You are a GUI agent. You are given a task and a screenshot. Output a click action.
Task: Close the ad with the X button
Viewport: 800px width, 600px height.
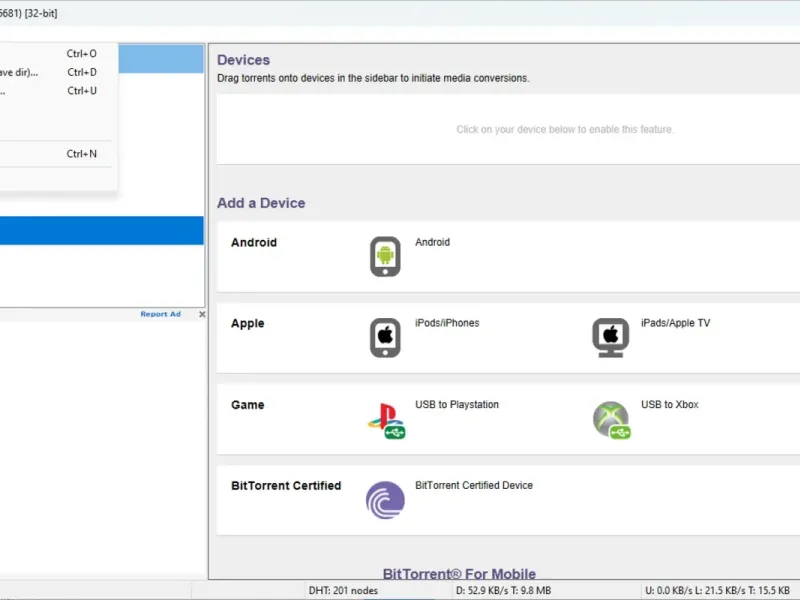point(201,314)
